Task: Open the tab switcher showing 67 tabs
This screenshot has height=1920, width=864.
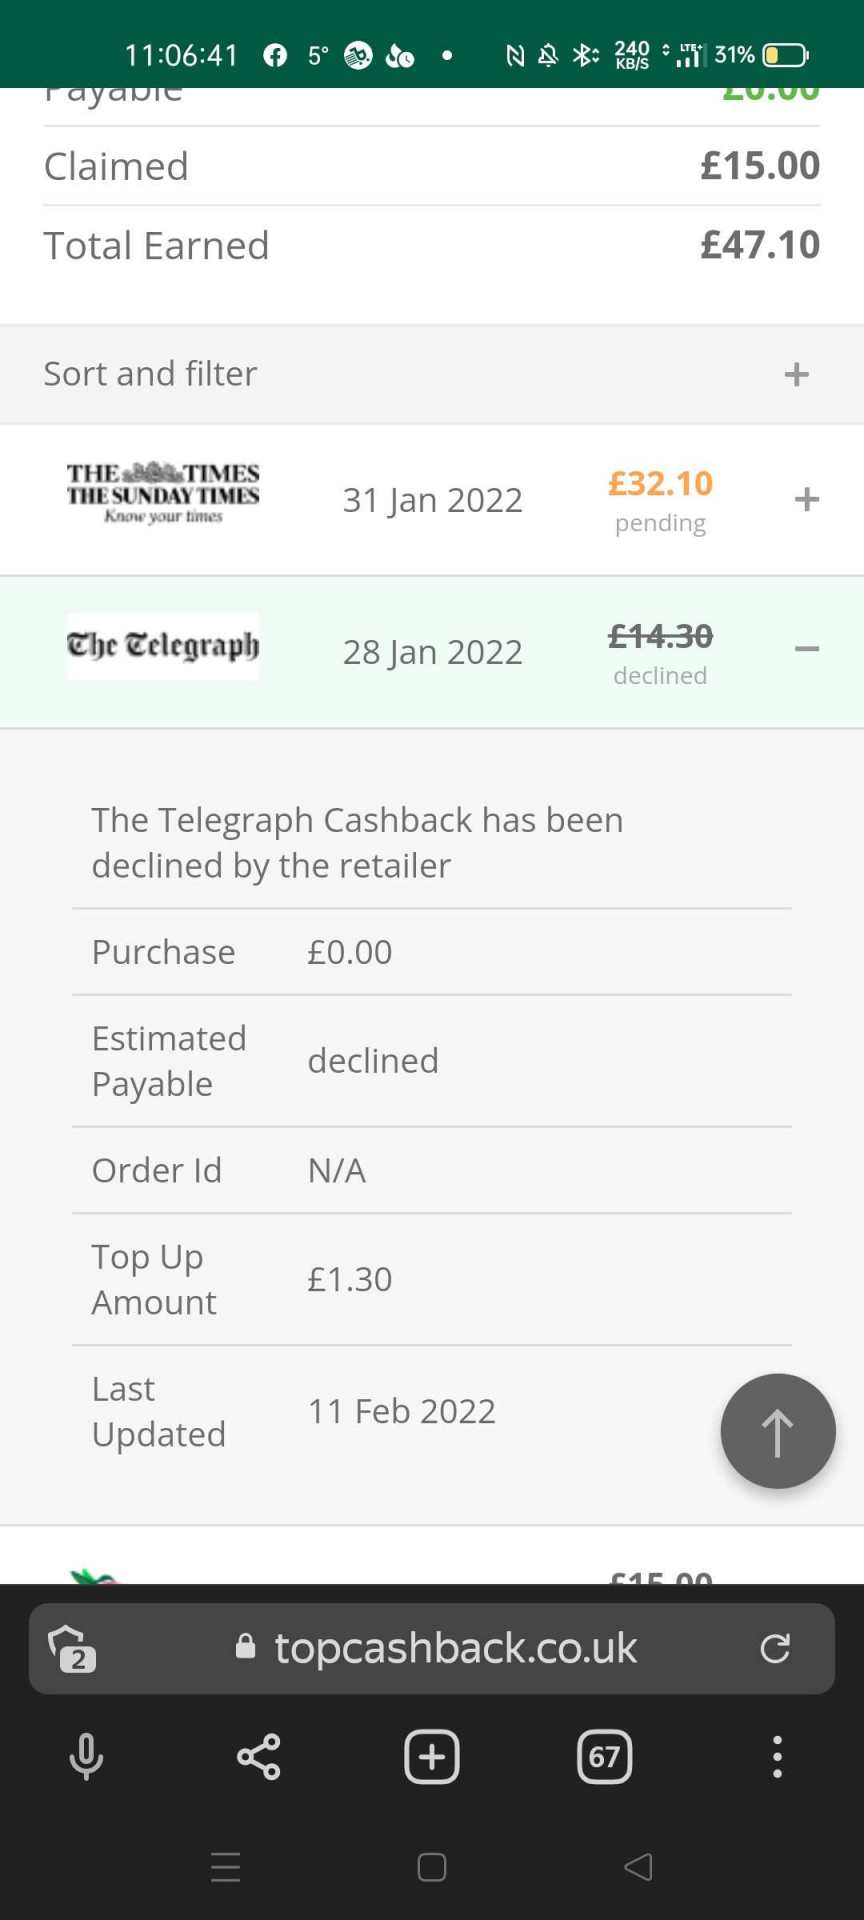Action: (x=605, y=1757)
